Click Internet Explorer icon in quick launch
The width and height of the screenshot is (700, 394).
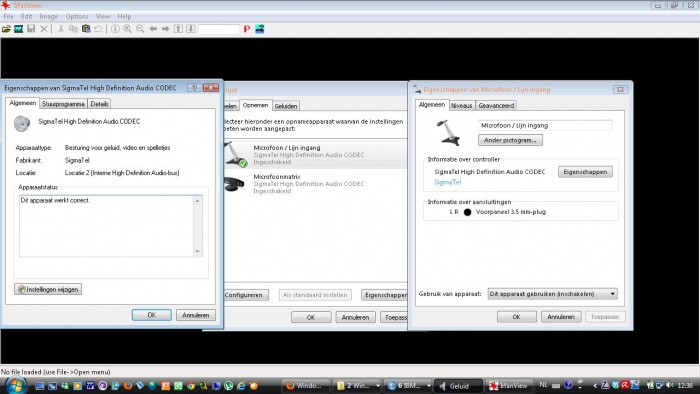[x=242, y=386]
